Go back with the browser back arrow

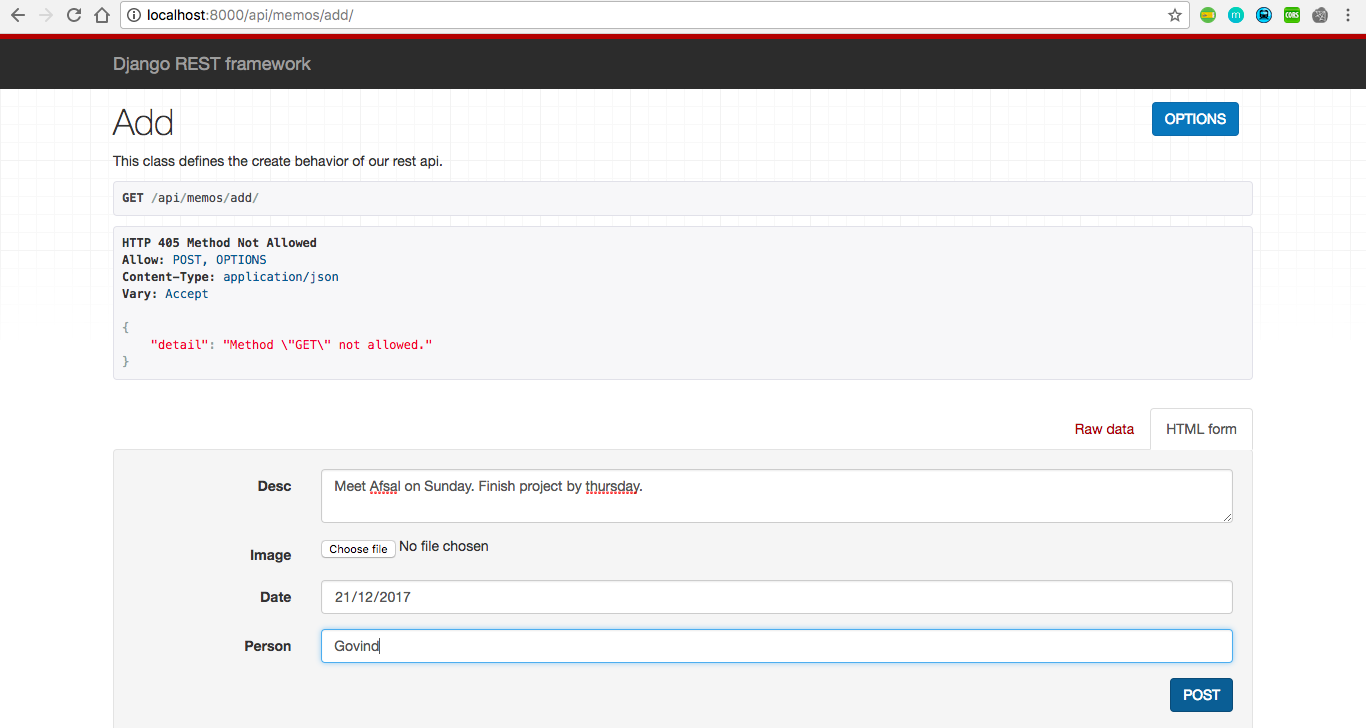point(18,15)
